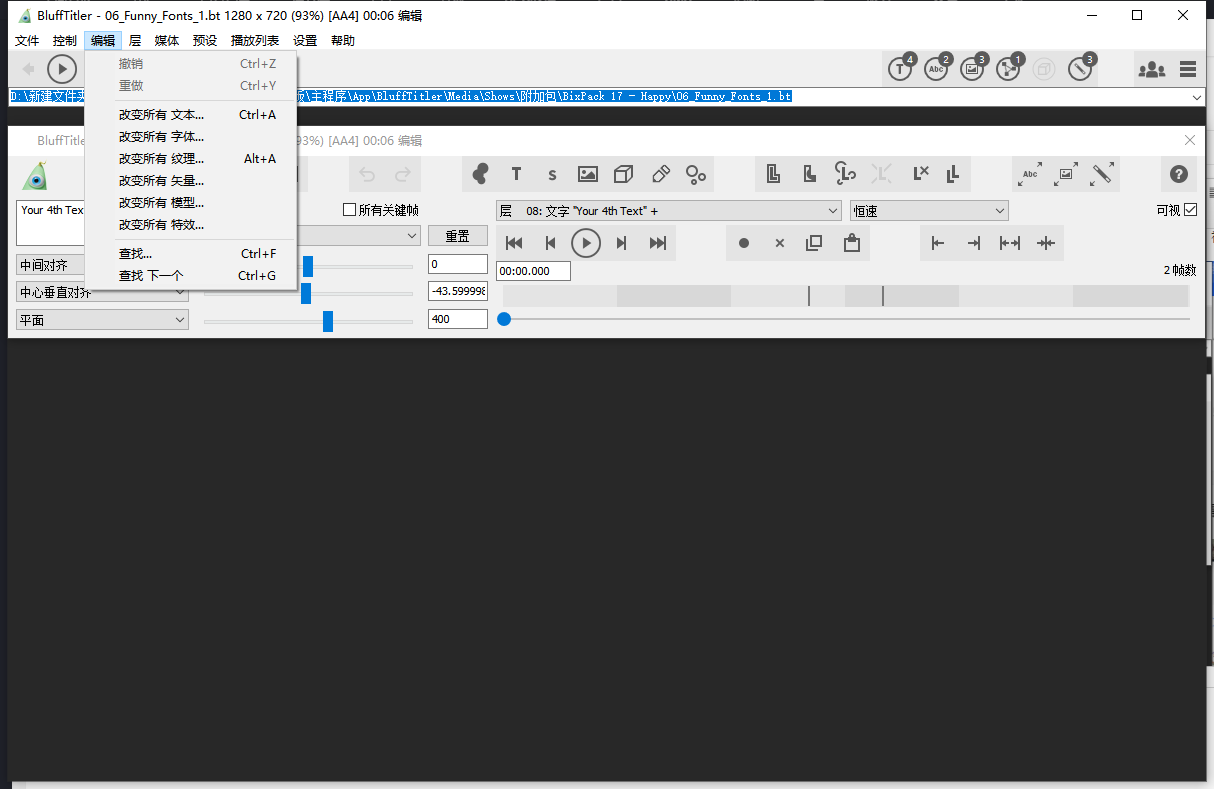The width and height of the screenshot is (1214, 789).
Task: Tick the 所有关键帧 checkbox
Action: tap(349, 210)
